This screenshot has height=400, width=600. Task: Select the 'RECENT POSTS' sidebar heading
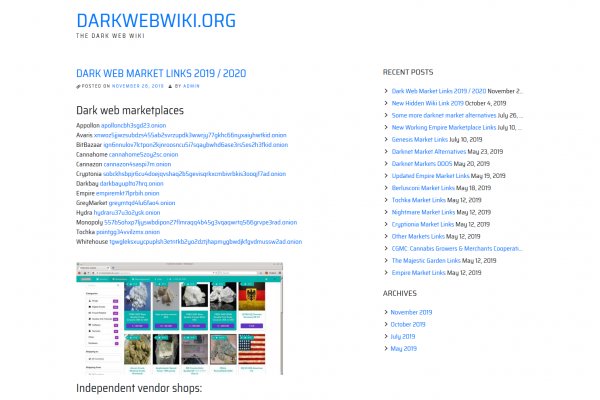coord(408,72)
